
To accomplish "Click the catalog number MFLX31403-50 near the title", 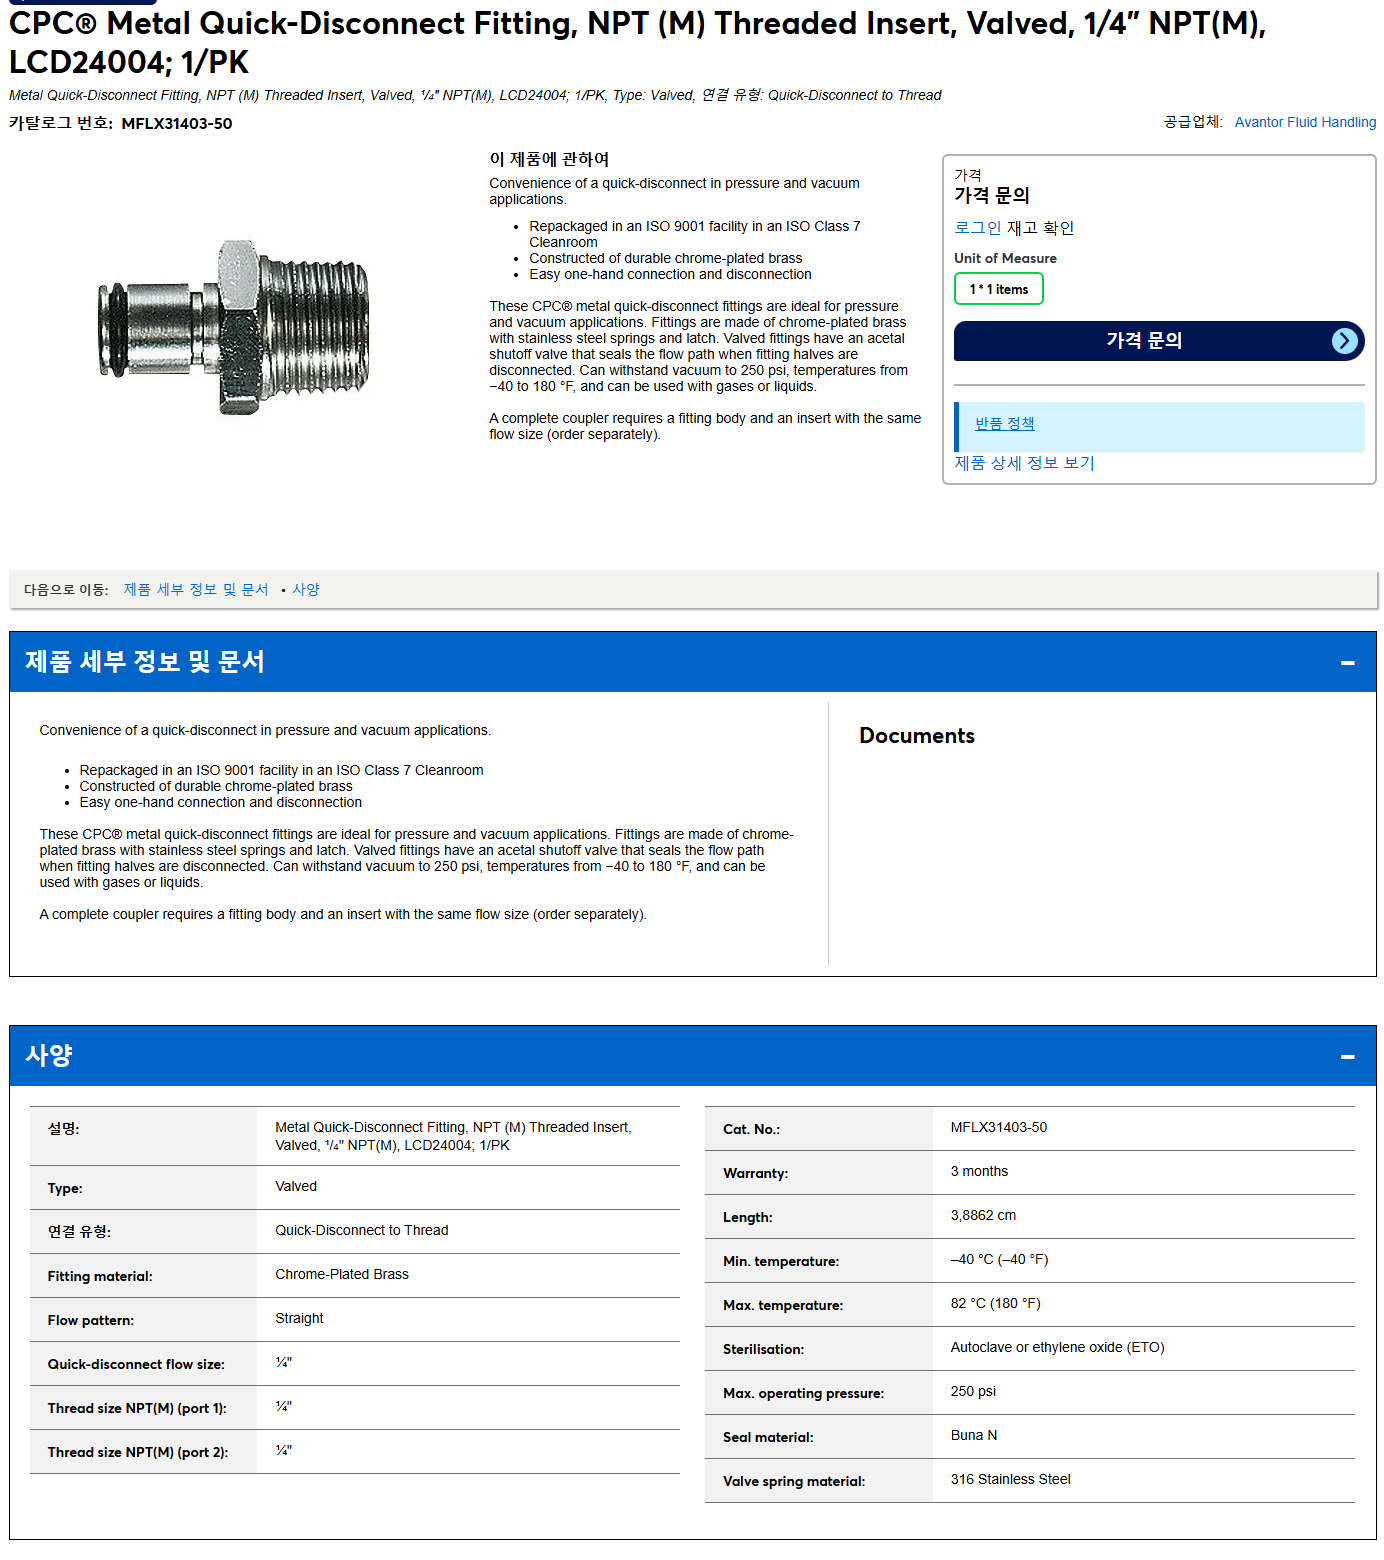I will 177,124.
